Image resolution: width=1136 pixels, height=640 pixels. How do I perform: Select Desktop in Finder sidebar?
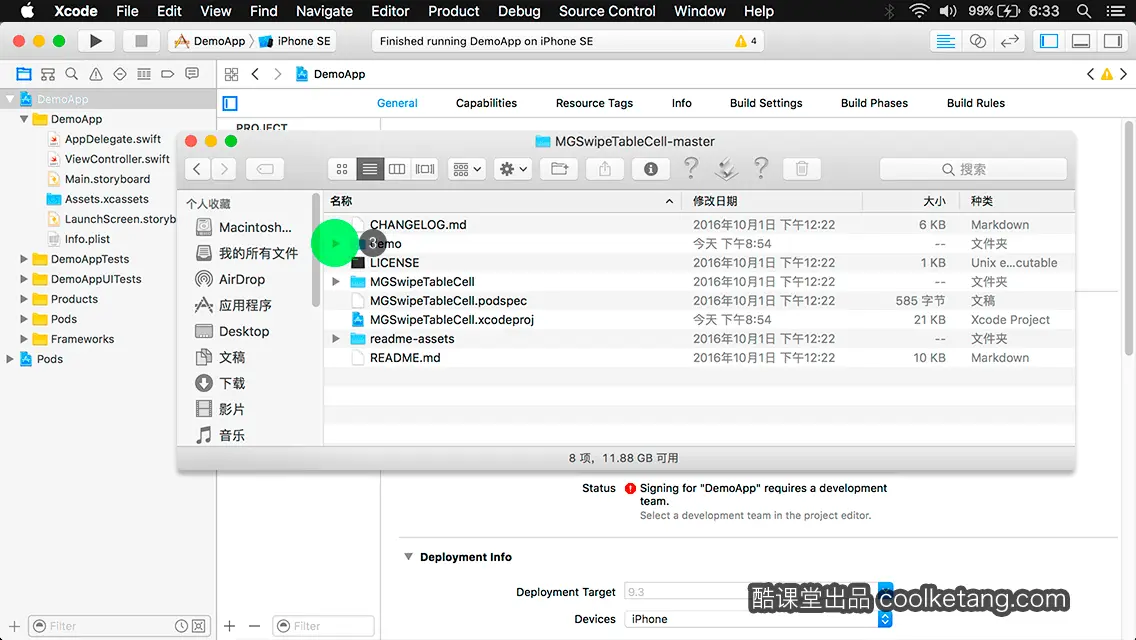[x=243, y=331]
